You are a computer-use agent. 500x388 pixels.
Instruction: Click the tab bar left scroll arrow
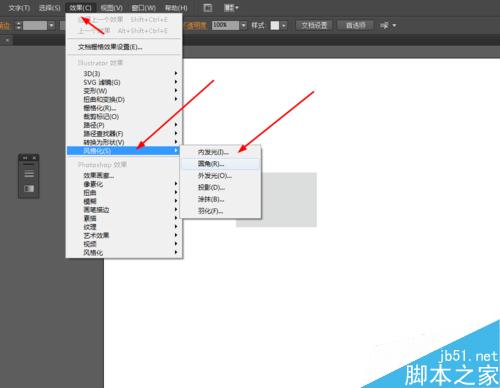pos(7,40)
